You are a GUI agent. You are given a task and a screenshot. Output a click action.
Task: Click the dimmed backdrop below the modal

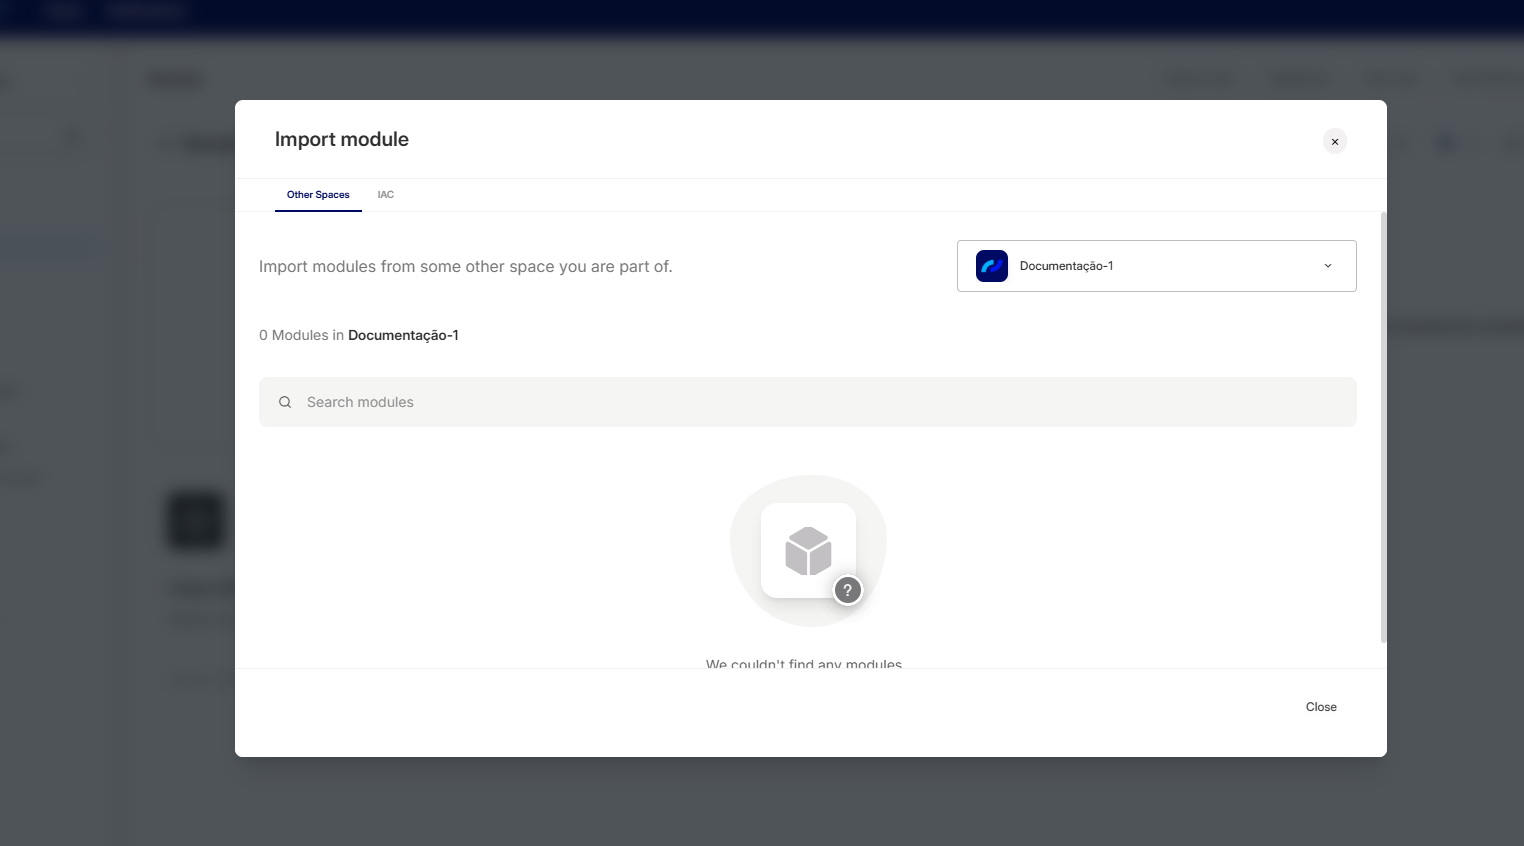[760, 800]
